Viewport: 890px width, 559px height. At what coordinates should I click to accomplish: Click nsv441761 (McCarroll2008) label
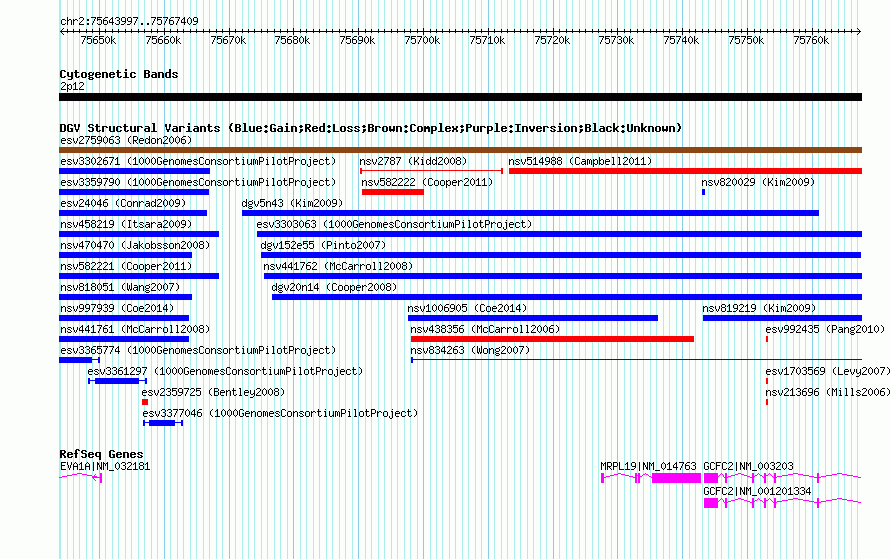(x=135, y=329)
